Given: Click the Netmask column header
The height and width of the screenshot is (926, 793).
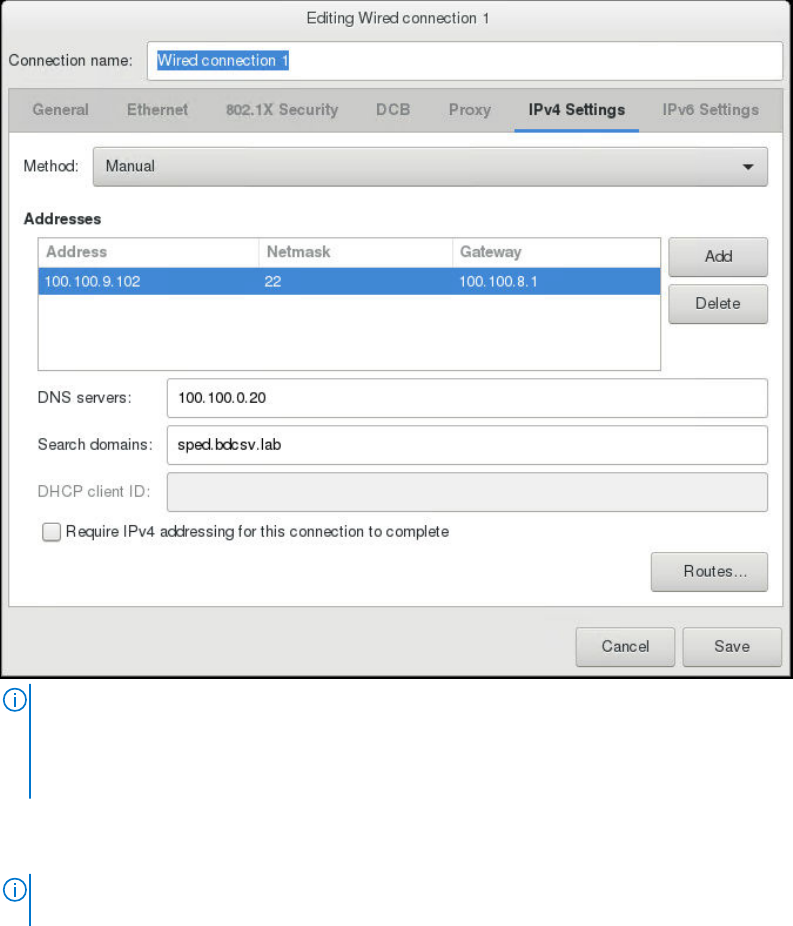Looking at the screenshot, I should (x=355, y=252).
